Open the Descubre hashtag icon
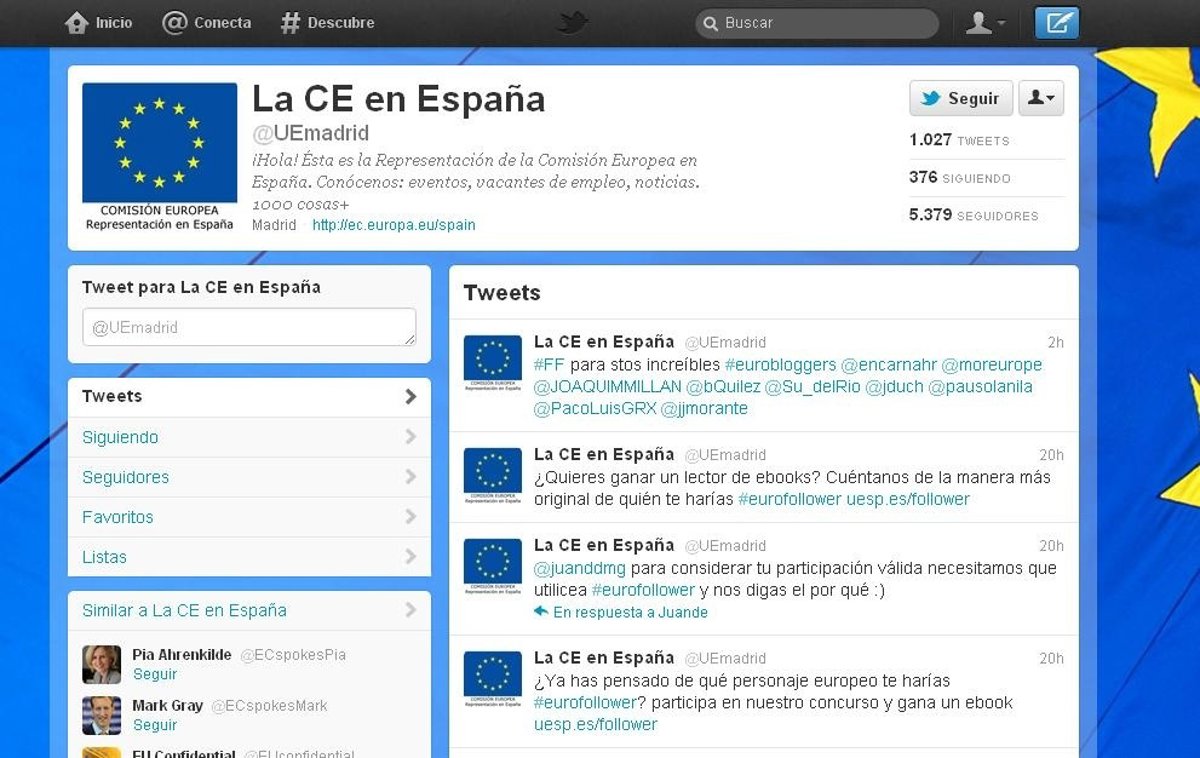 click(290, 22)
